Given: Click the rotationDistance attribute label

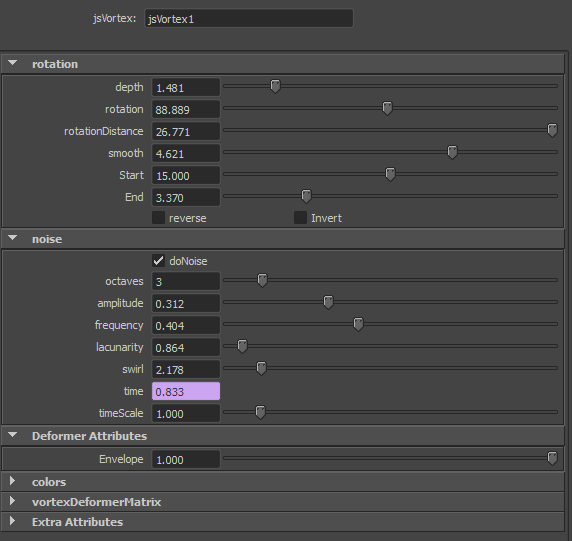Looking at the screenshot, I should click(x=104, y=131).
